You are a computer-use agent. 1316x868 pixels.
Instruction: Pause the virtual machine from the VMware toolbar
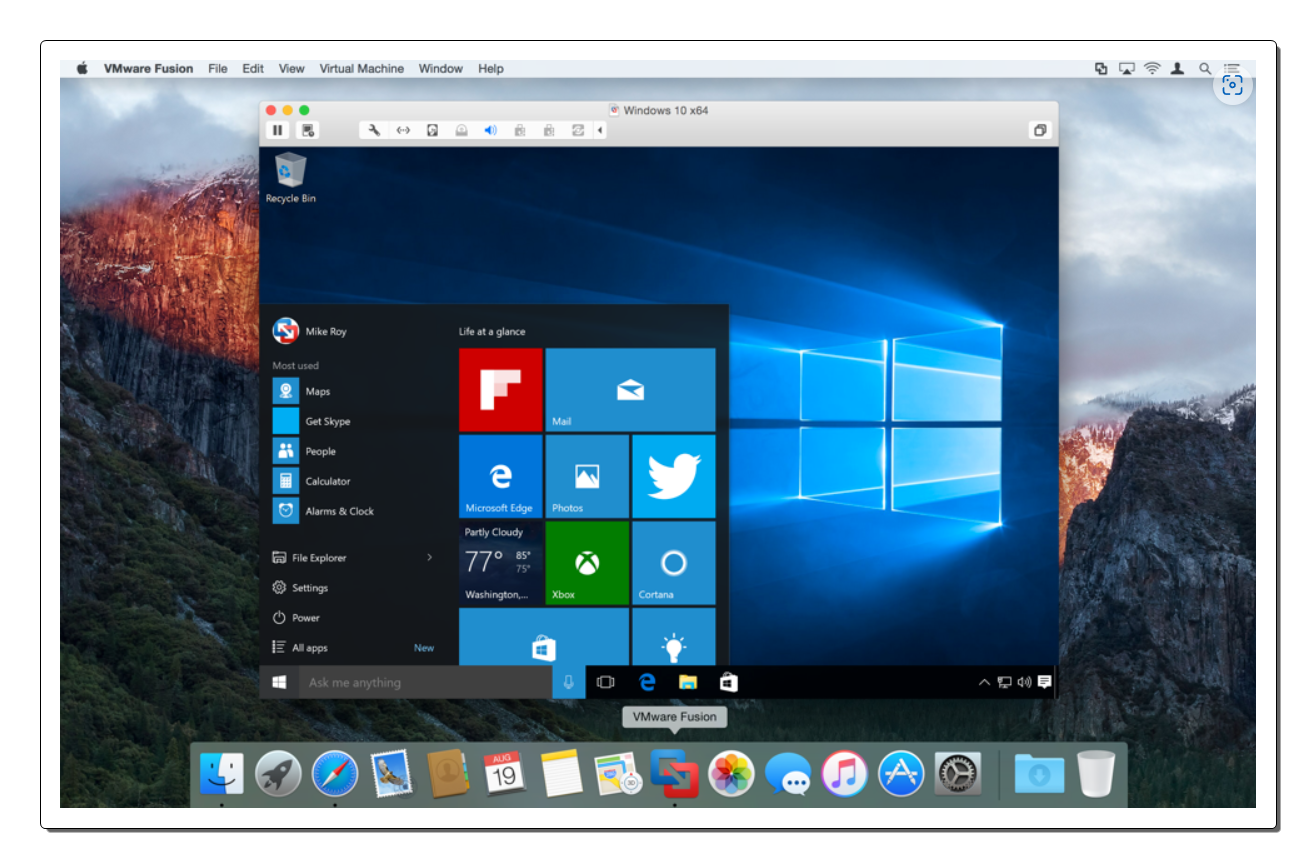[x=277, y=130]
